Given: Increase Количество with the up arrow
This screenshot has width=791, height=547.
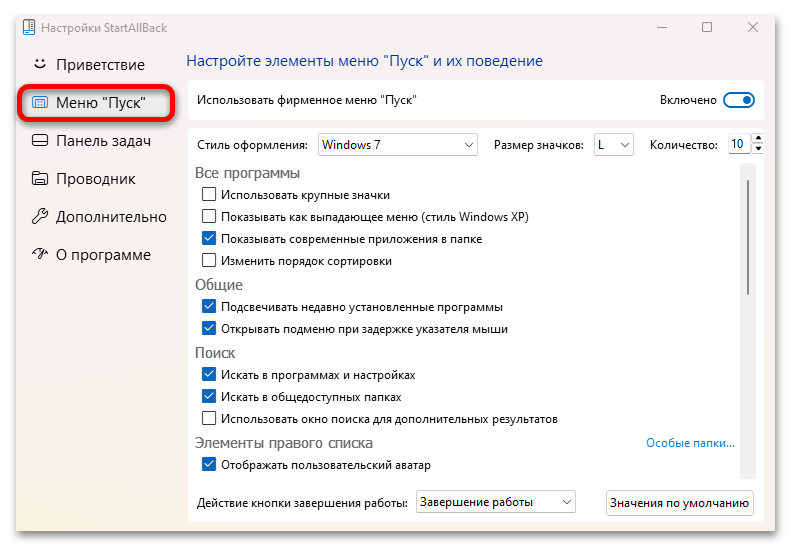Looking at the screenshot, I should 758,139.
